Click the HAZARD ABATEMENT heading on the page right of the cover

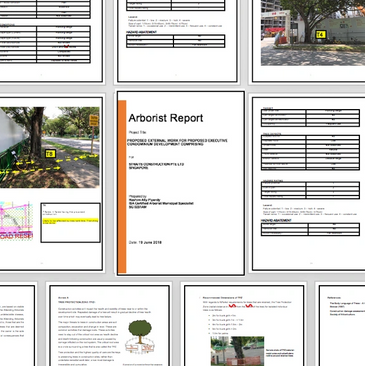tap(276, 220)
